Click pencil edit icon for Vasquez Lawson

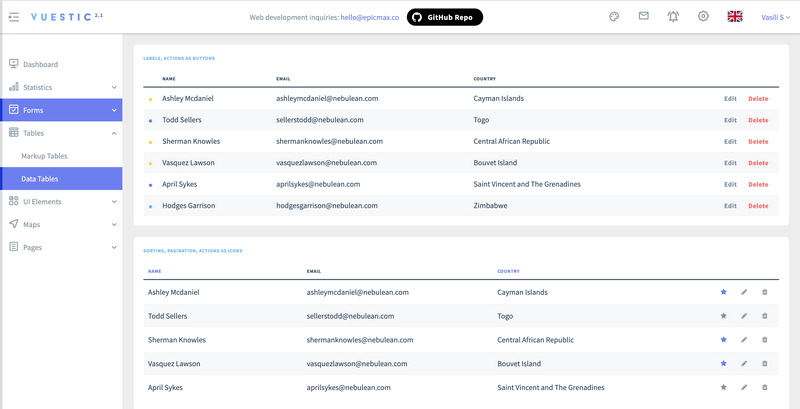(744, 364)
